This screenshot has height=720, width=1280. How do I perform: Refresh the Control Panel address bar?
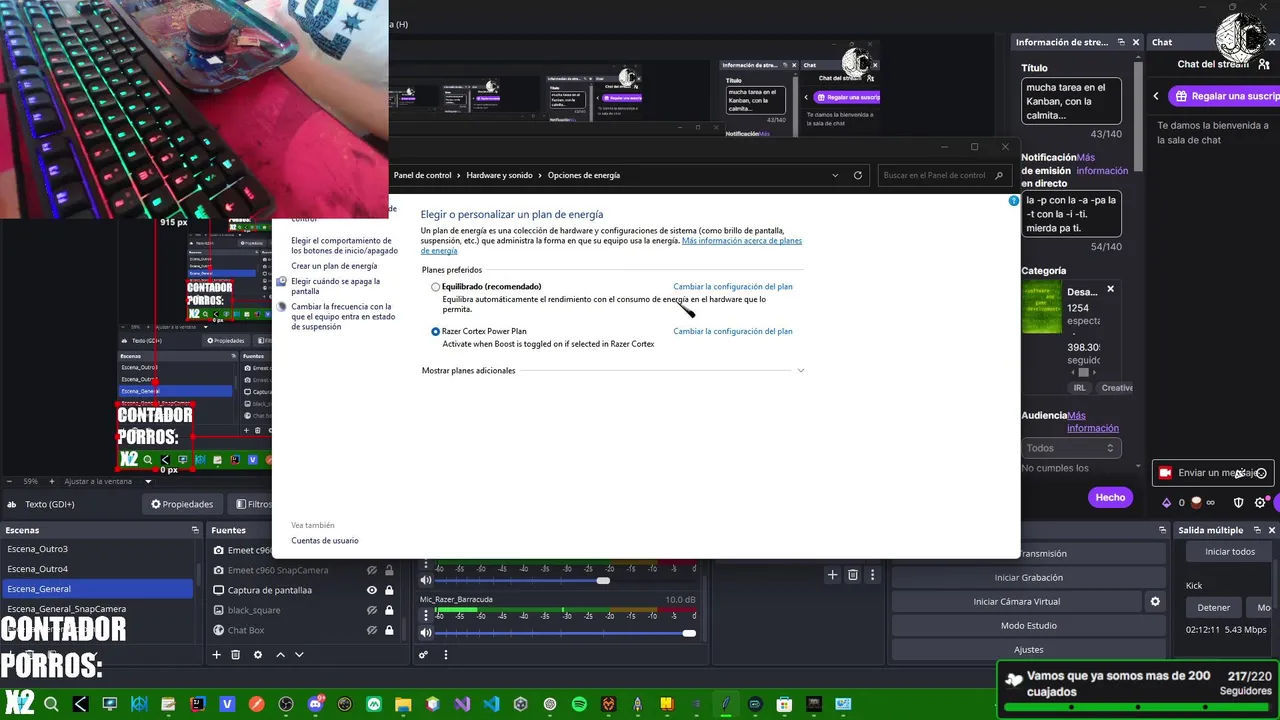[x=857, y=175]
